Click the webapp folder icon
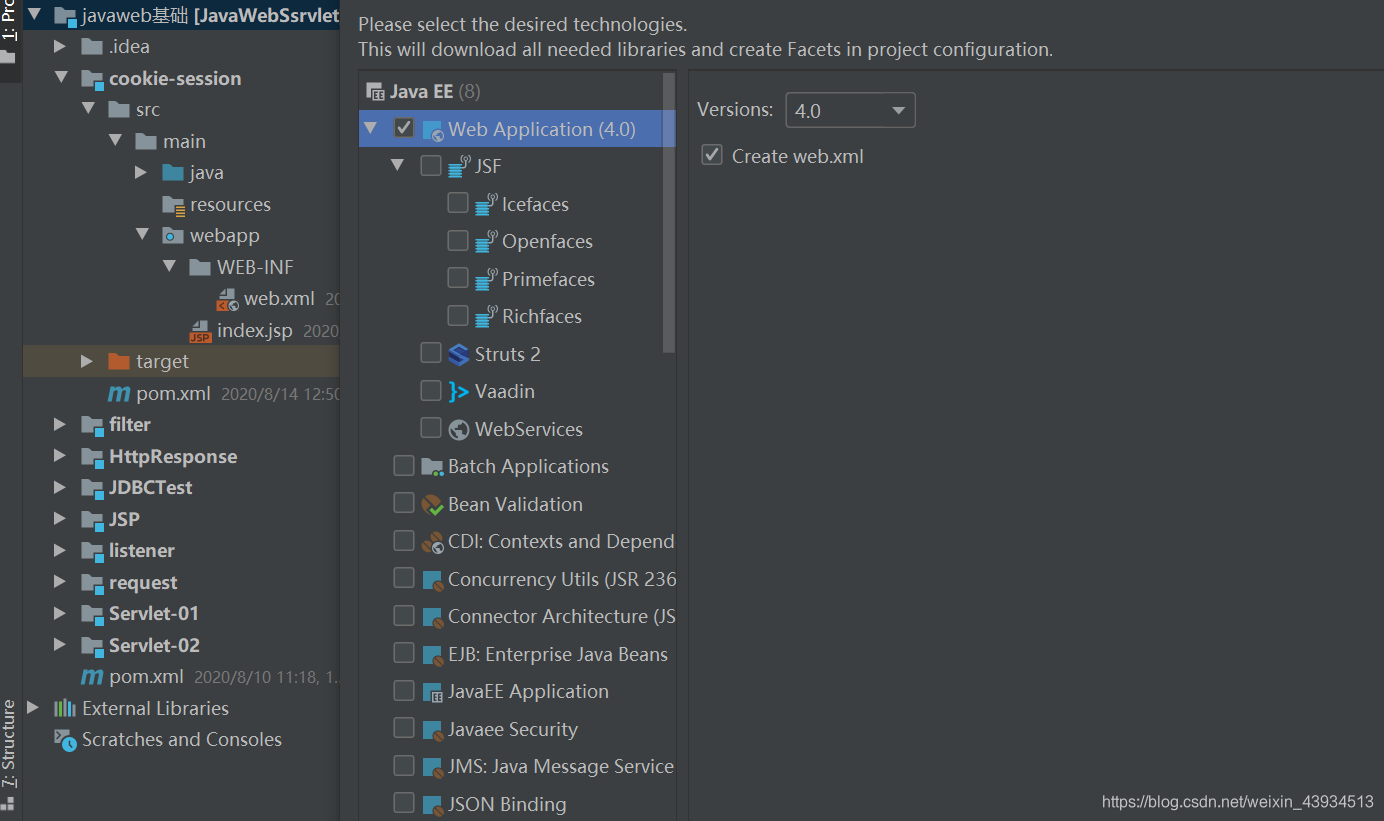The image size is (1384, 821). click(x=173, y=236)
